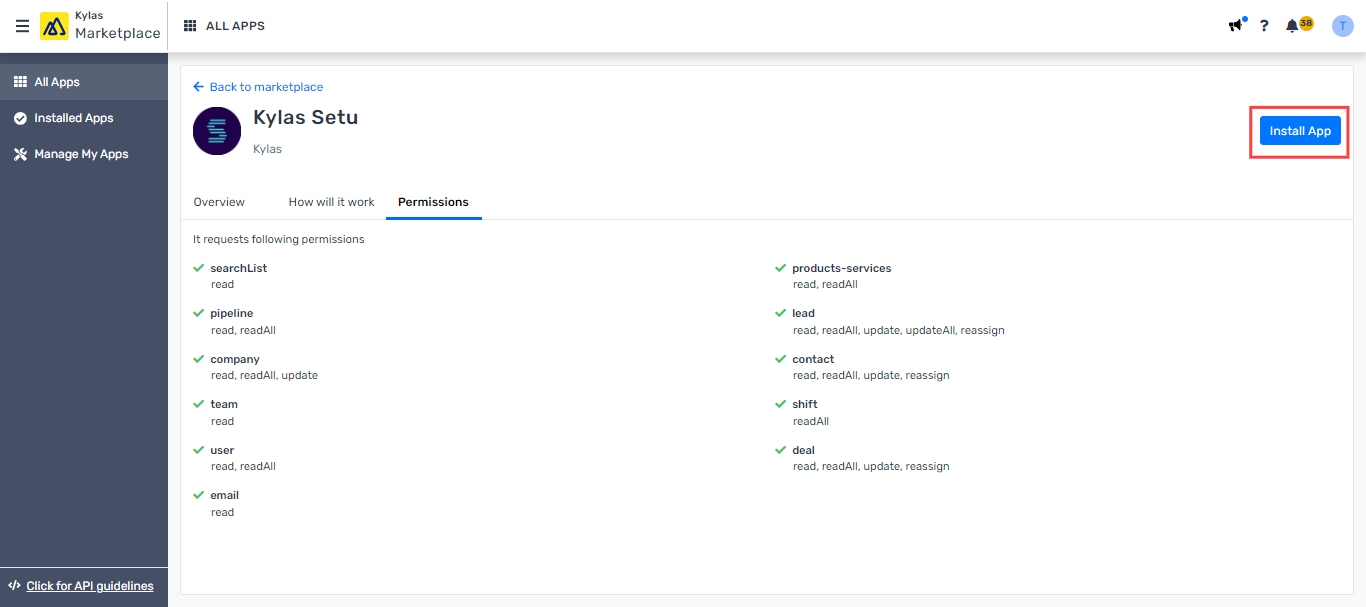Click the company permission label

tap(235, 359)
